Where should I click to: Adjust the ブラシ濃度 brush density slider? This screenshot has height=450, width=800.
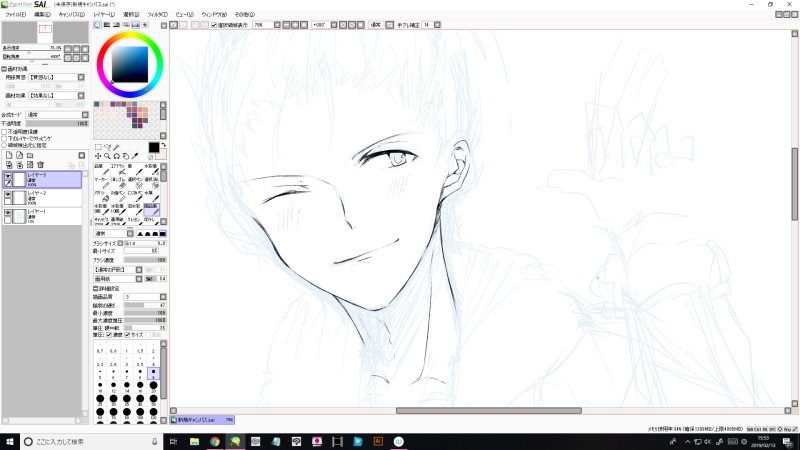click(145, 260)
